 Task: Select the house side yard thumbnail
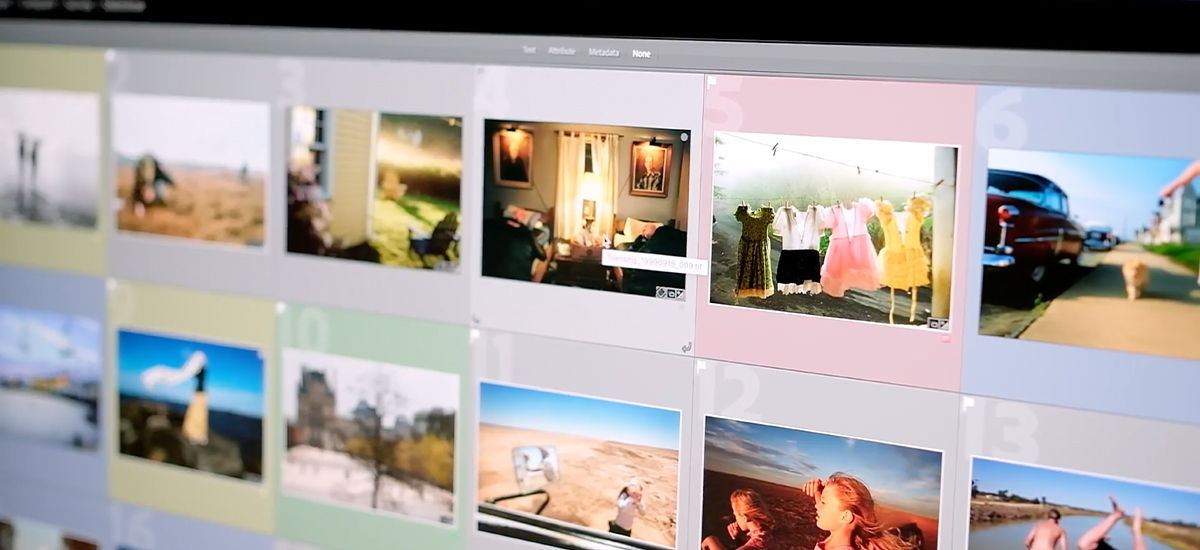coord(374,187)
